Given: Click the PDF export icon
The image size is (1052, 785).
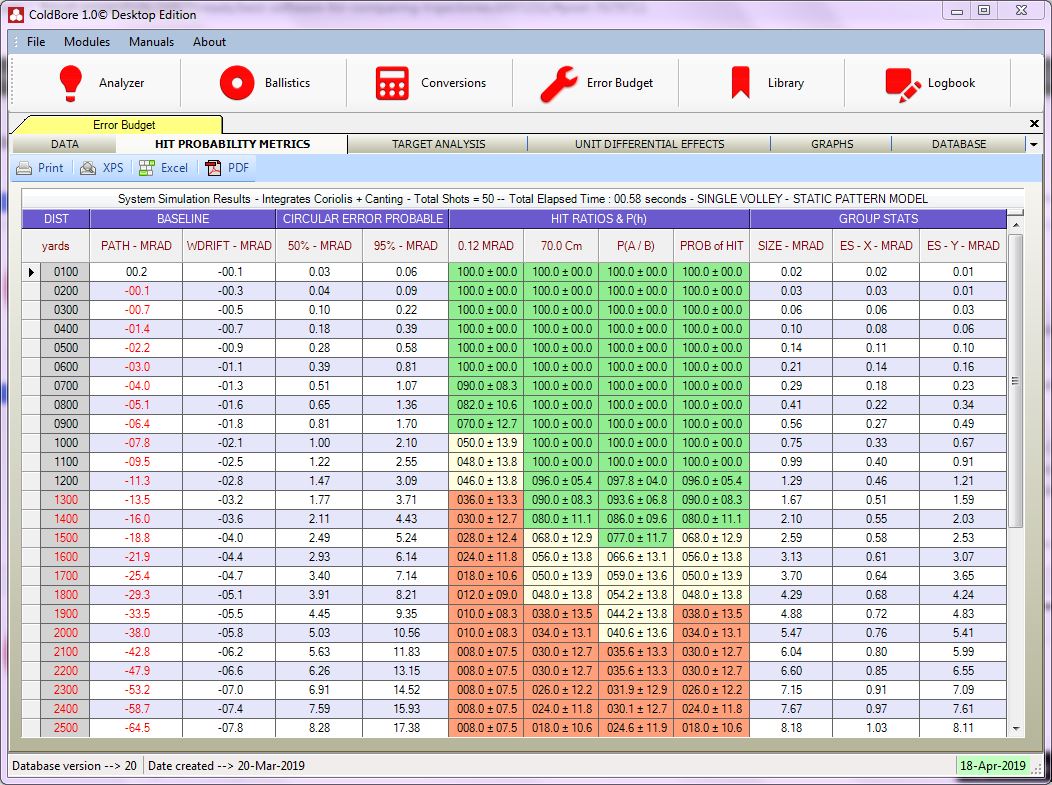Looking at the screenshot, I should (x=213, y=168).
